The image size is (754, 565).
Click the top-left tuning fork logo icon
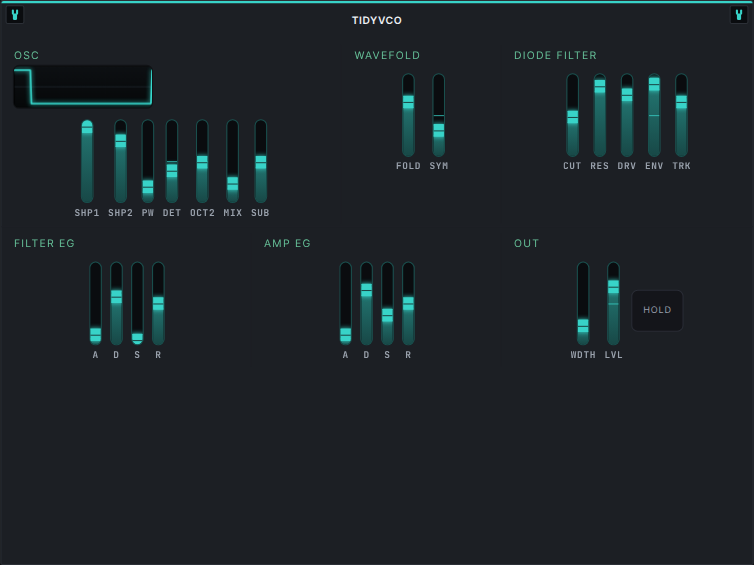[x=15, y=15]
